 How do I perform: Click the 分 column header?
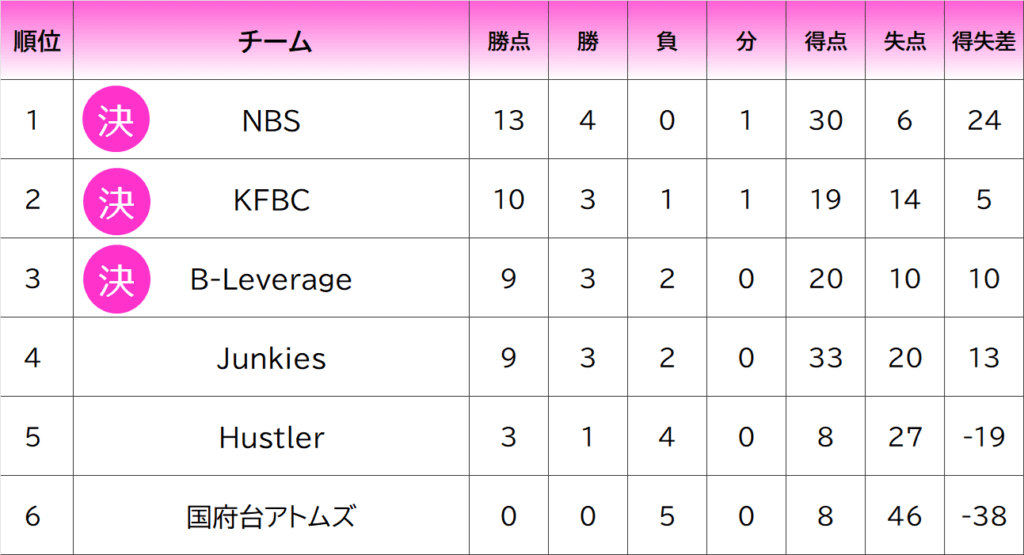746,42
